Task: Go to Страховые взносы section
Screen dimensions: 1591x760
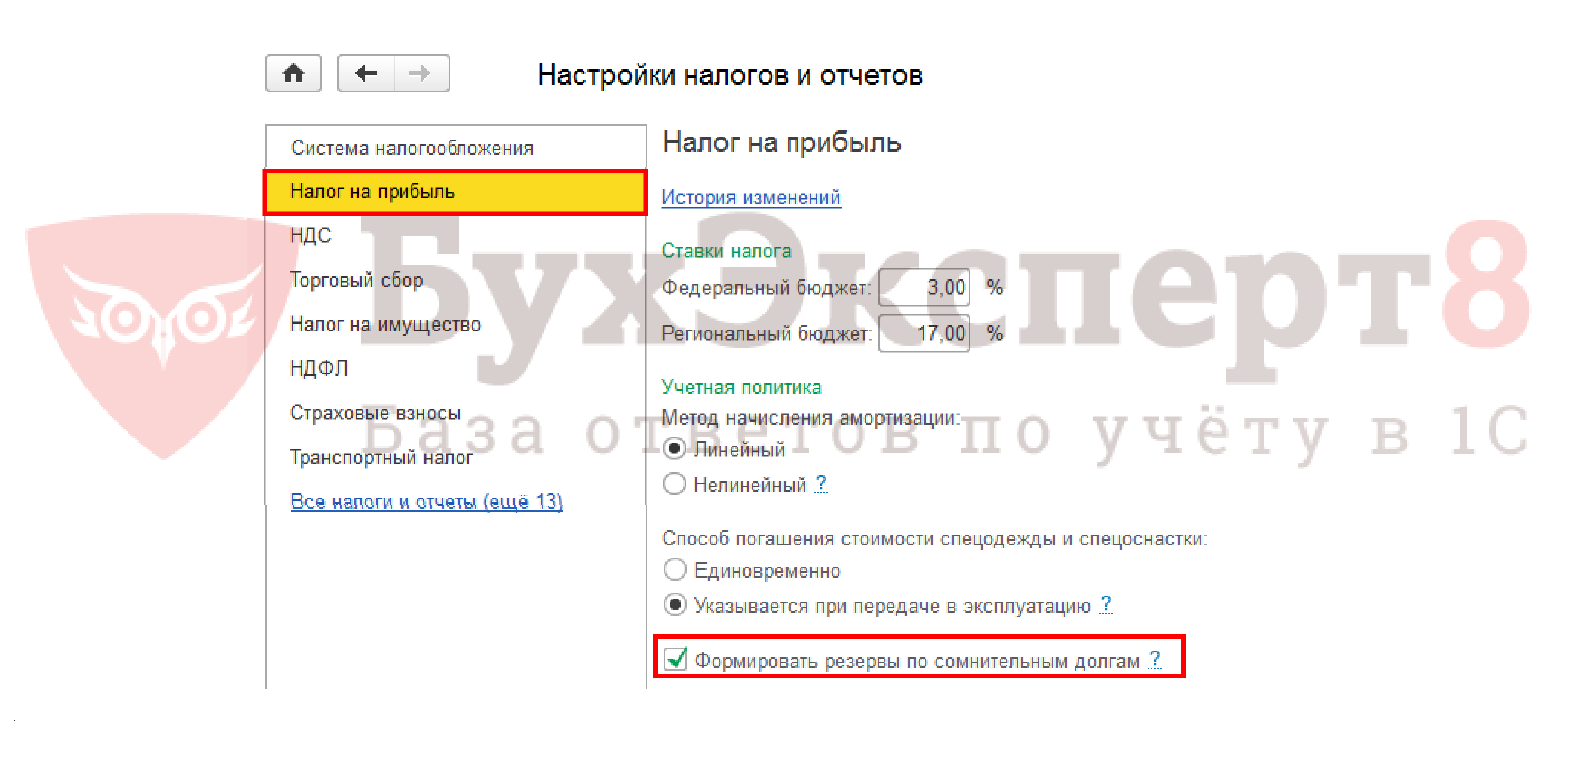Action: pyautogui.click(x=375, y=413)
